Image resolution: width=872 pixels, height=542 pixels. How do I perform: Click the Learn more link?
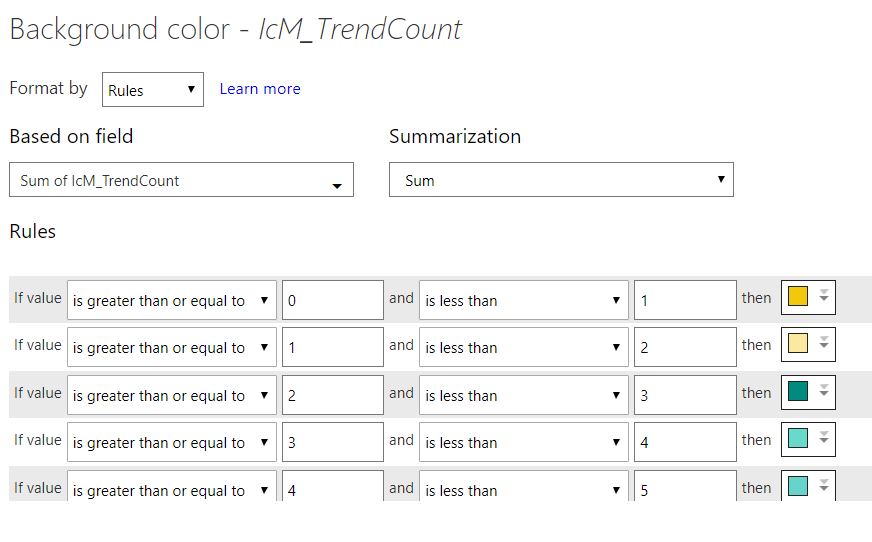coord(260,89)
